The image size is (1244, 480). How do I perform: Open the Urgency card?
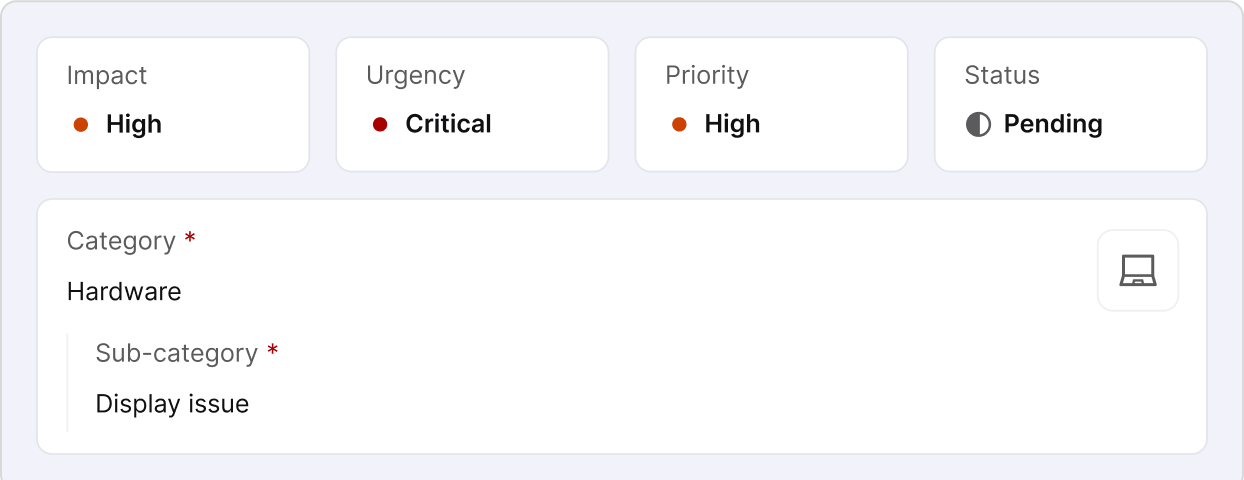(472, 104)
